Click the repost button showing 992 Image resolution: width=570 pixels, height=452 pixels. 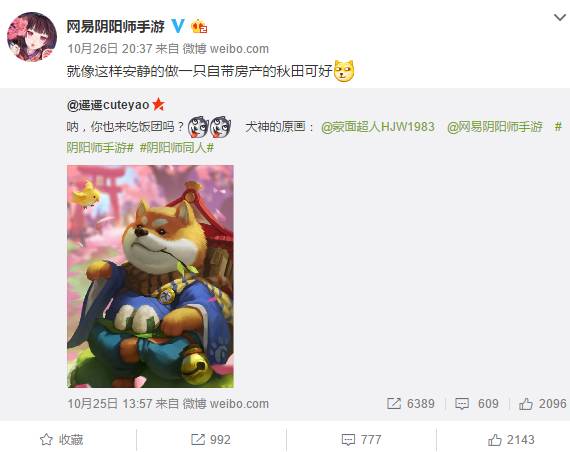(x=211, y=440)
